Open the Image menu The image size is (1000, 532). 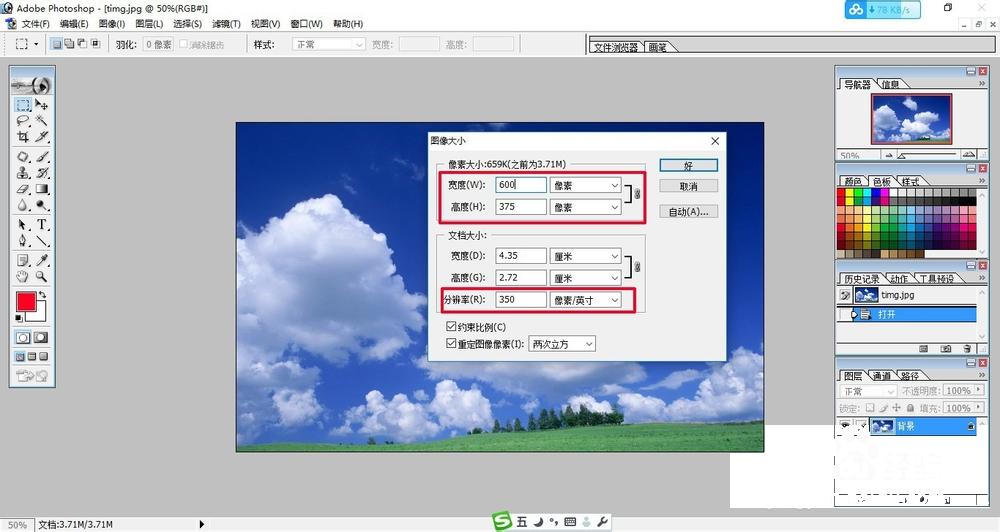[x=112, y=24]
